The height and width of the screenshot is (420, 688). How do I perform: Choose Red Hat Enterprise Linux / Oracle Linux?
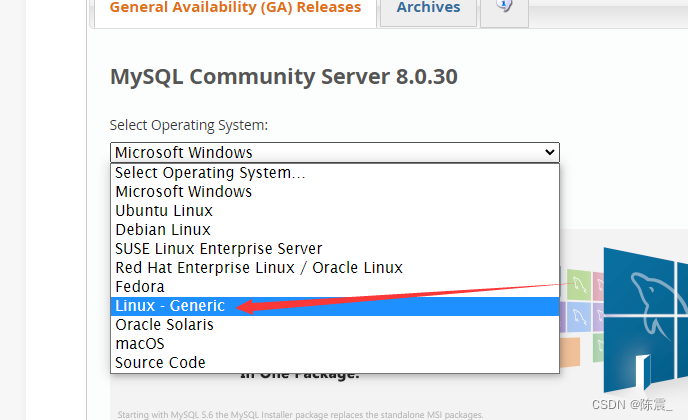[335, 268]
